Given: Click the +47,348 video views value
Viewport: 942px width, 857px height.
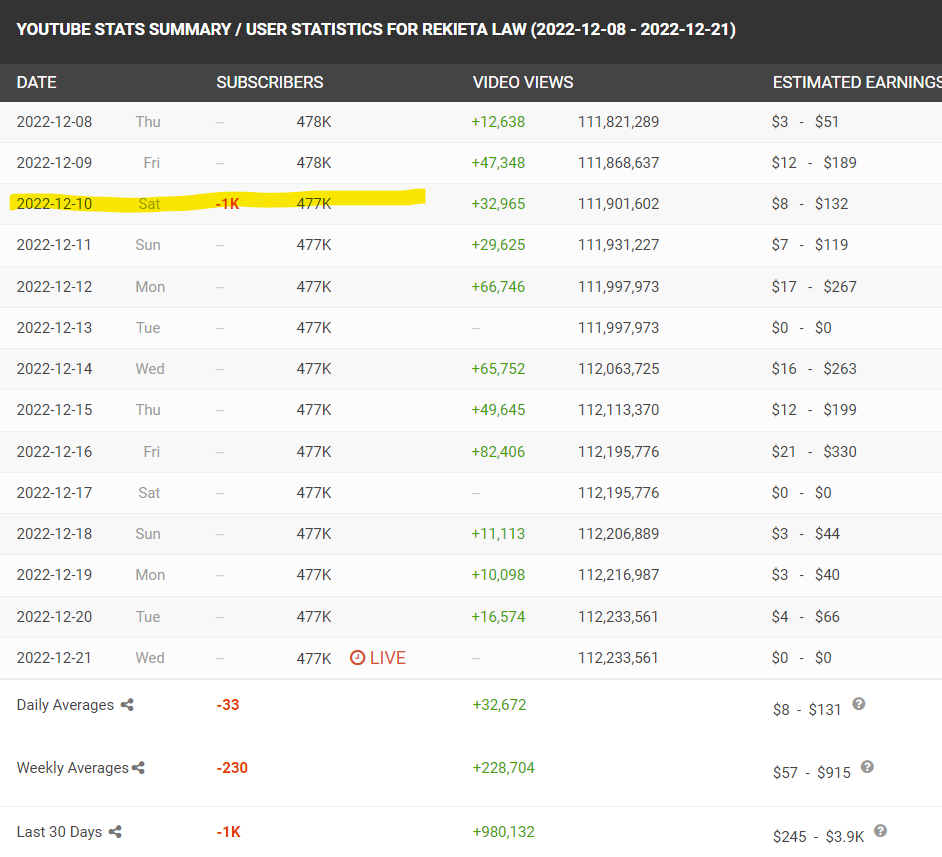Looking at the screenshot, I should [498, 163].
